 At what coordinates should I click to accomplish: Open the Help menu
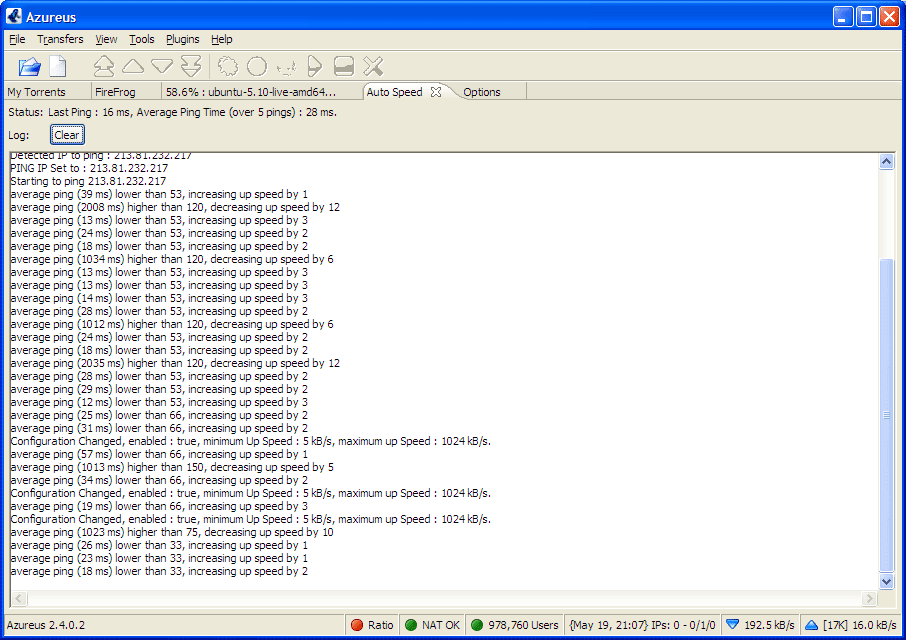221,39
